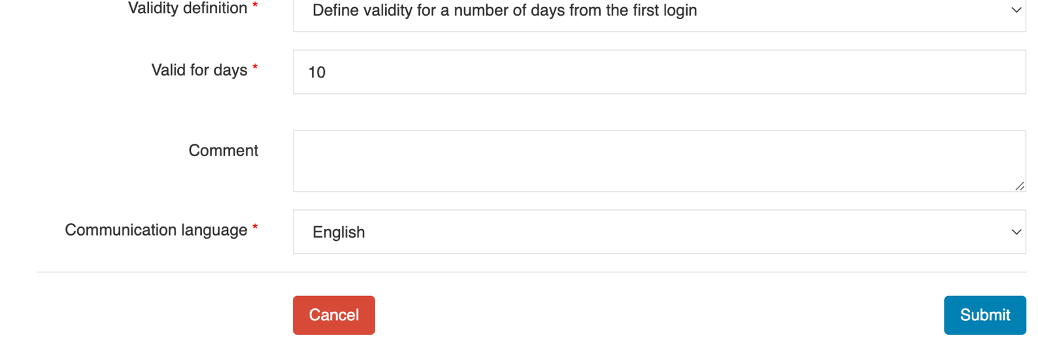Viewport: 1038px width, 360px height.
Task: Click the value 10 in the days field
Action: coord(316,72)
